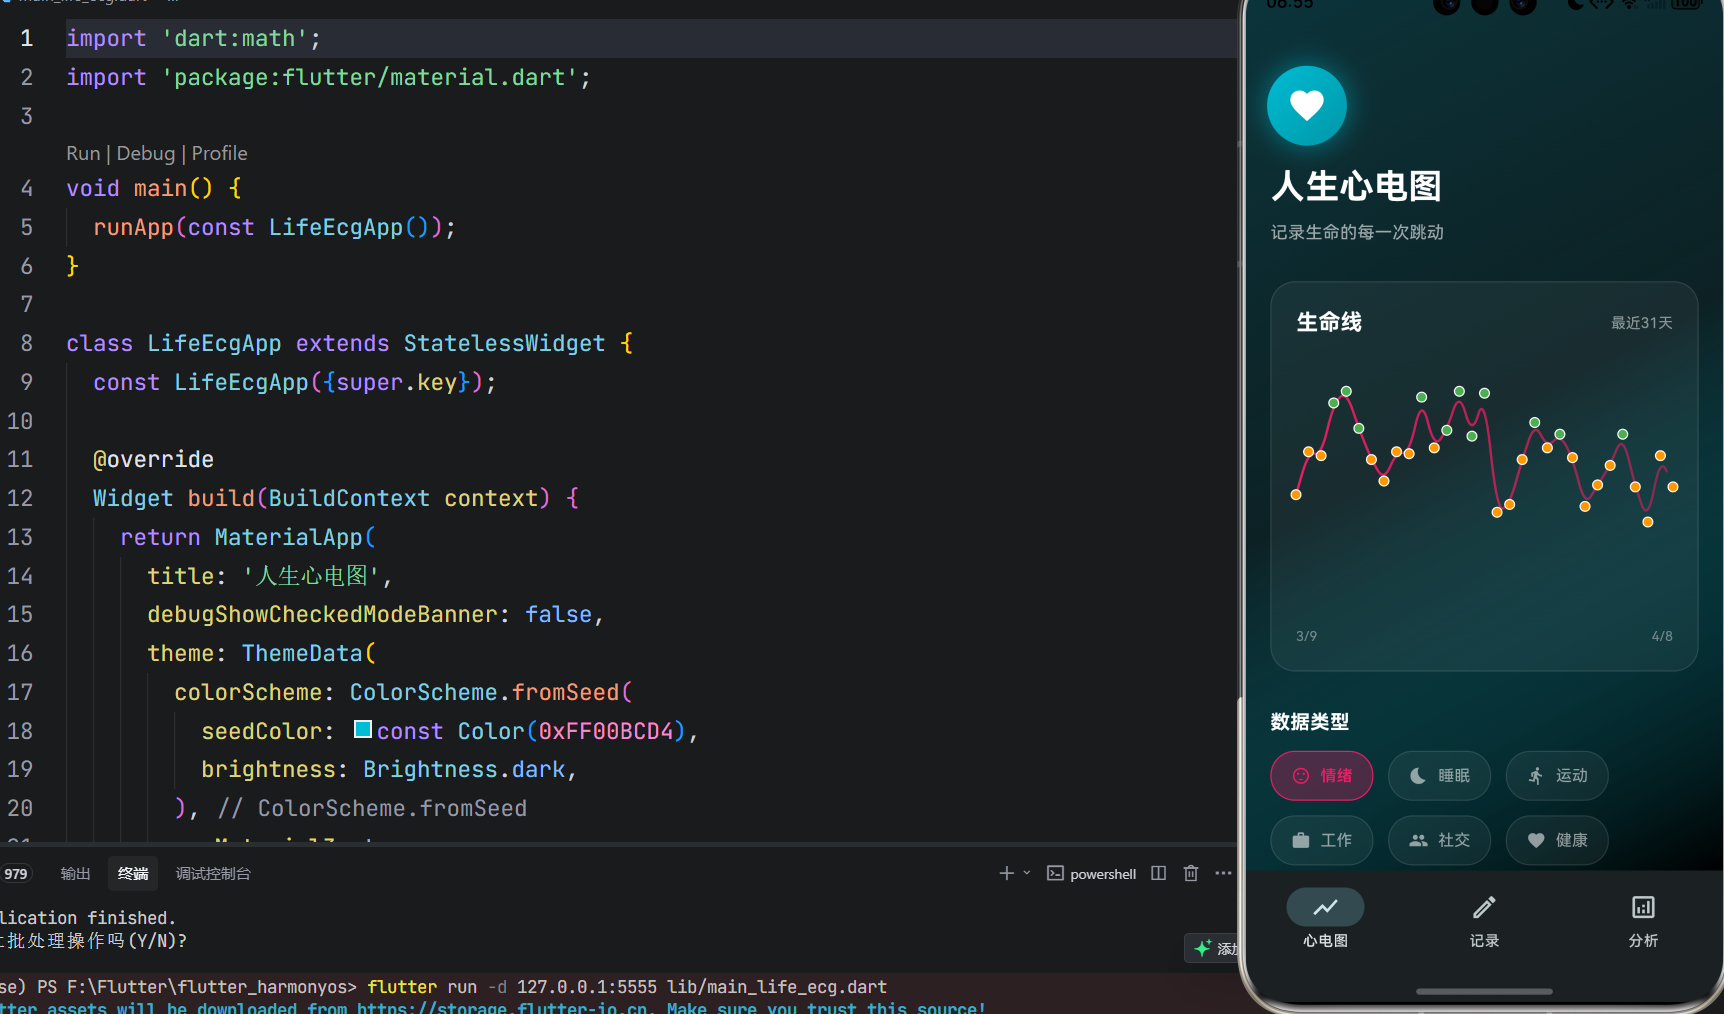Click the 数据类型 section heading

click(x=1310, y=722)
